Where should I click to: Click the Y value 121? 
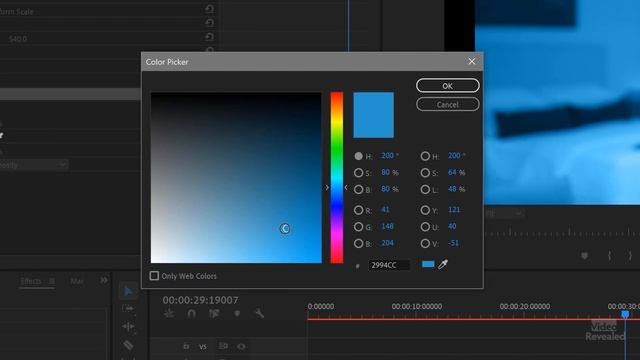point(454,209)
